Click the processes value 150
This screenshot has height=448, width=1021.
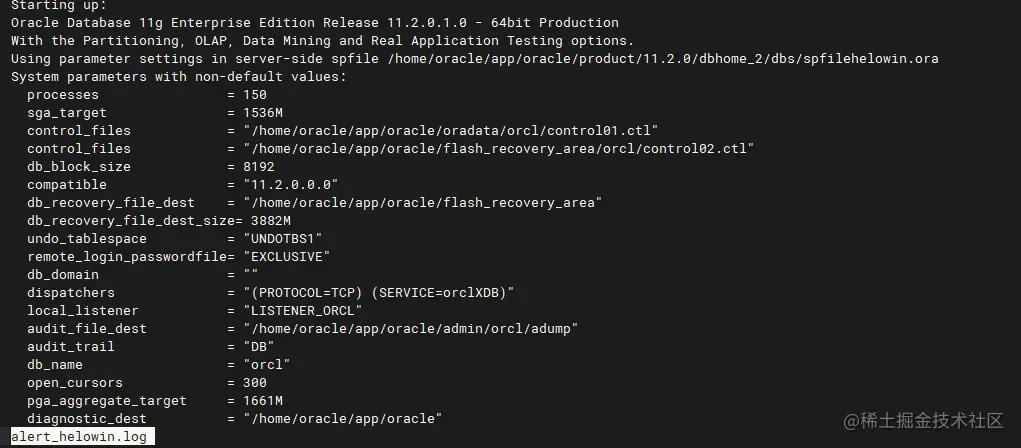tap(255, 95)
